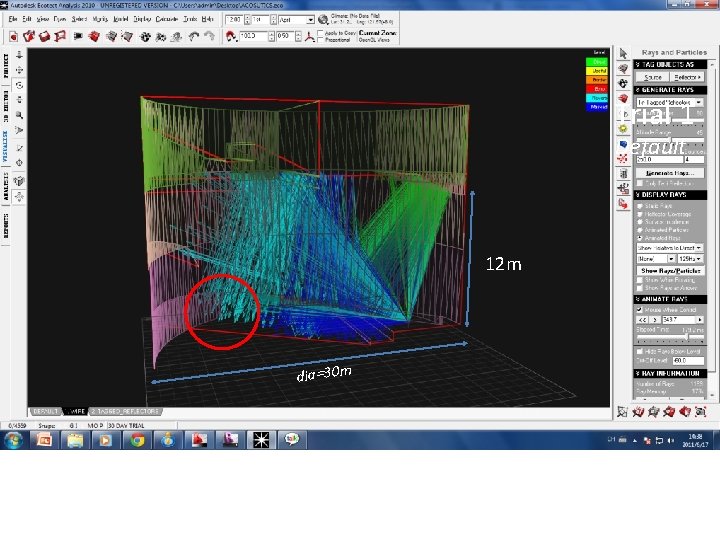Click the Redo arrow toolbar icon

[209, 36]
